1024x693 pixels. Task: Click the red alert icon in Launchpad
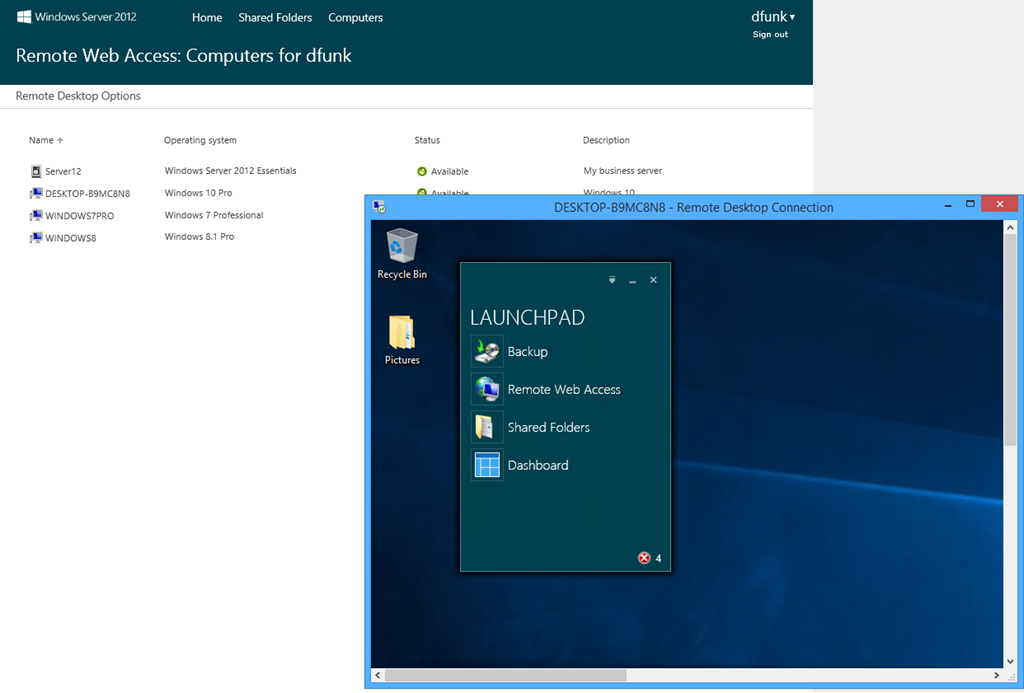coord(644,558)
